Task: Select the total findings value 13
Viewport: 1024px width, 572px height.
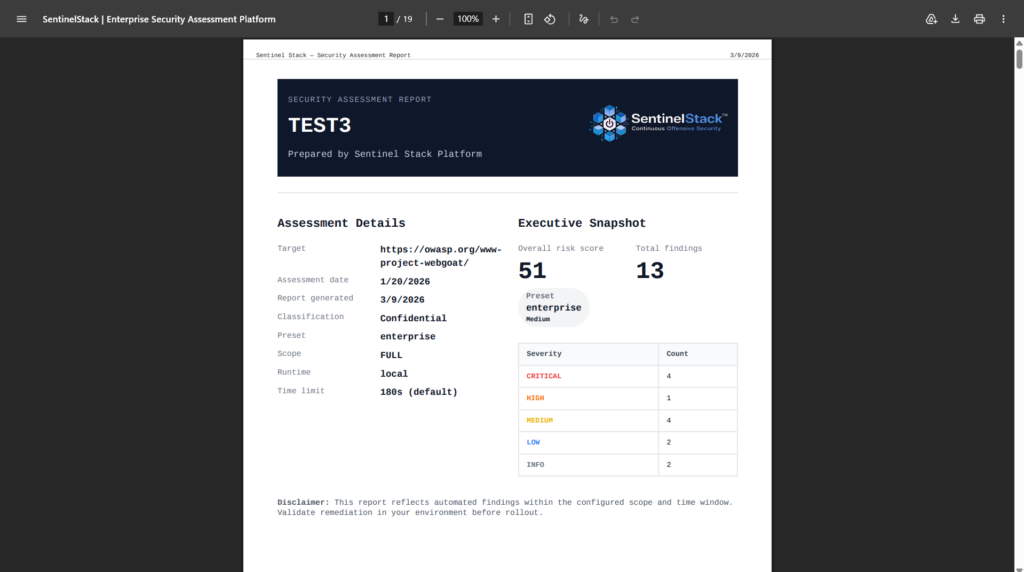Action: 650,270
